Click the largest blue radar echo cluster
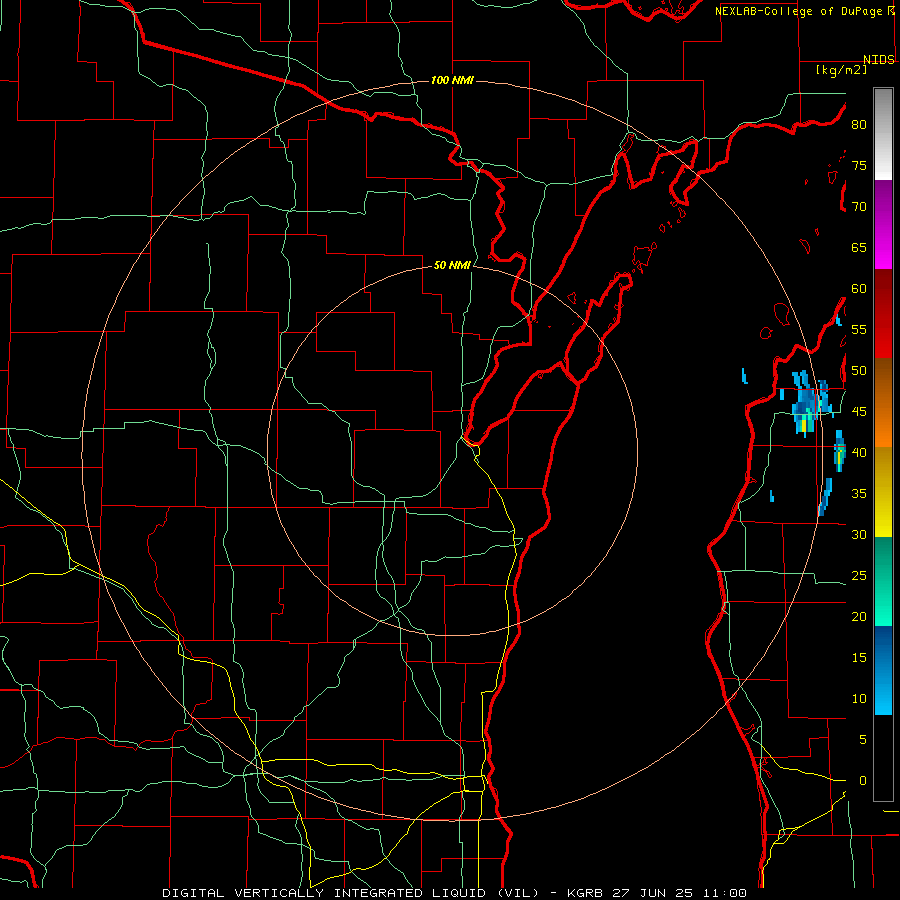The width and height of the screenshot is (900, 900). pos(810,402)
